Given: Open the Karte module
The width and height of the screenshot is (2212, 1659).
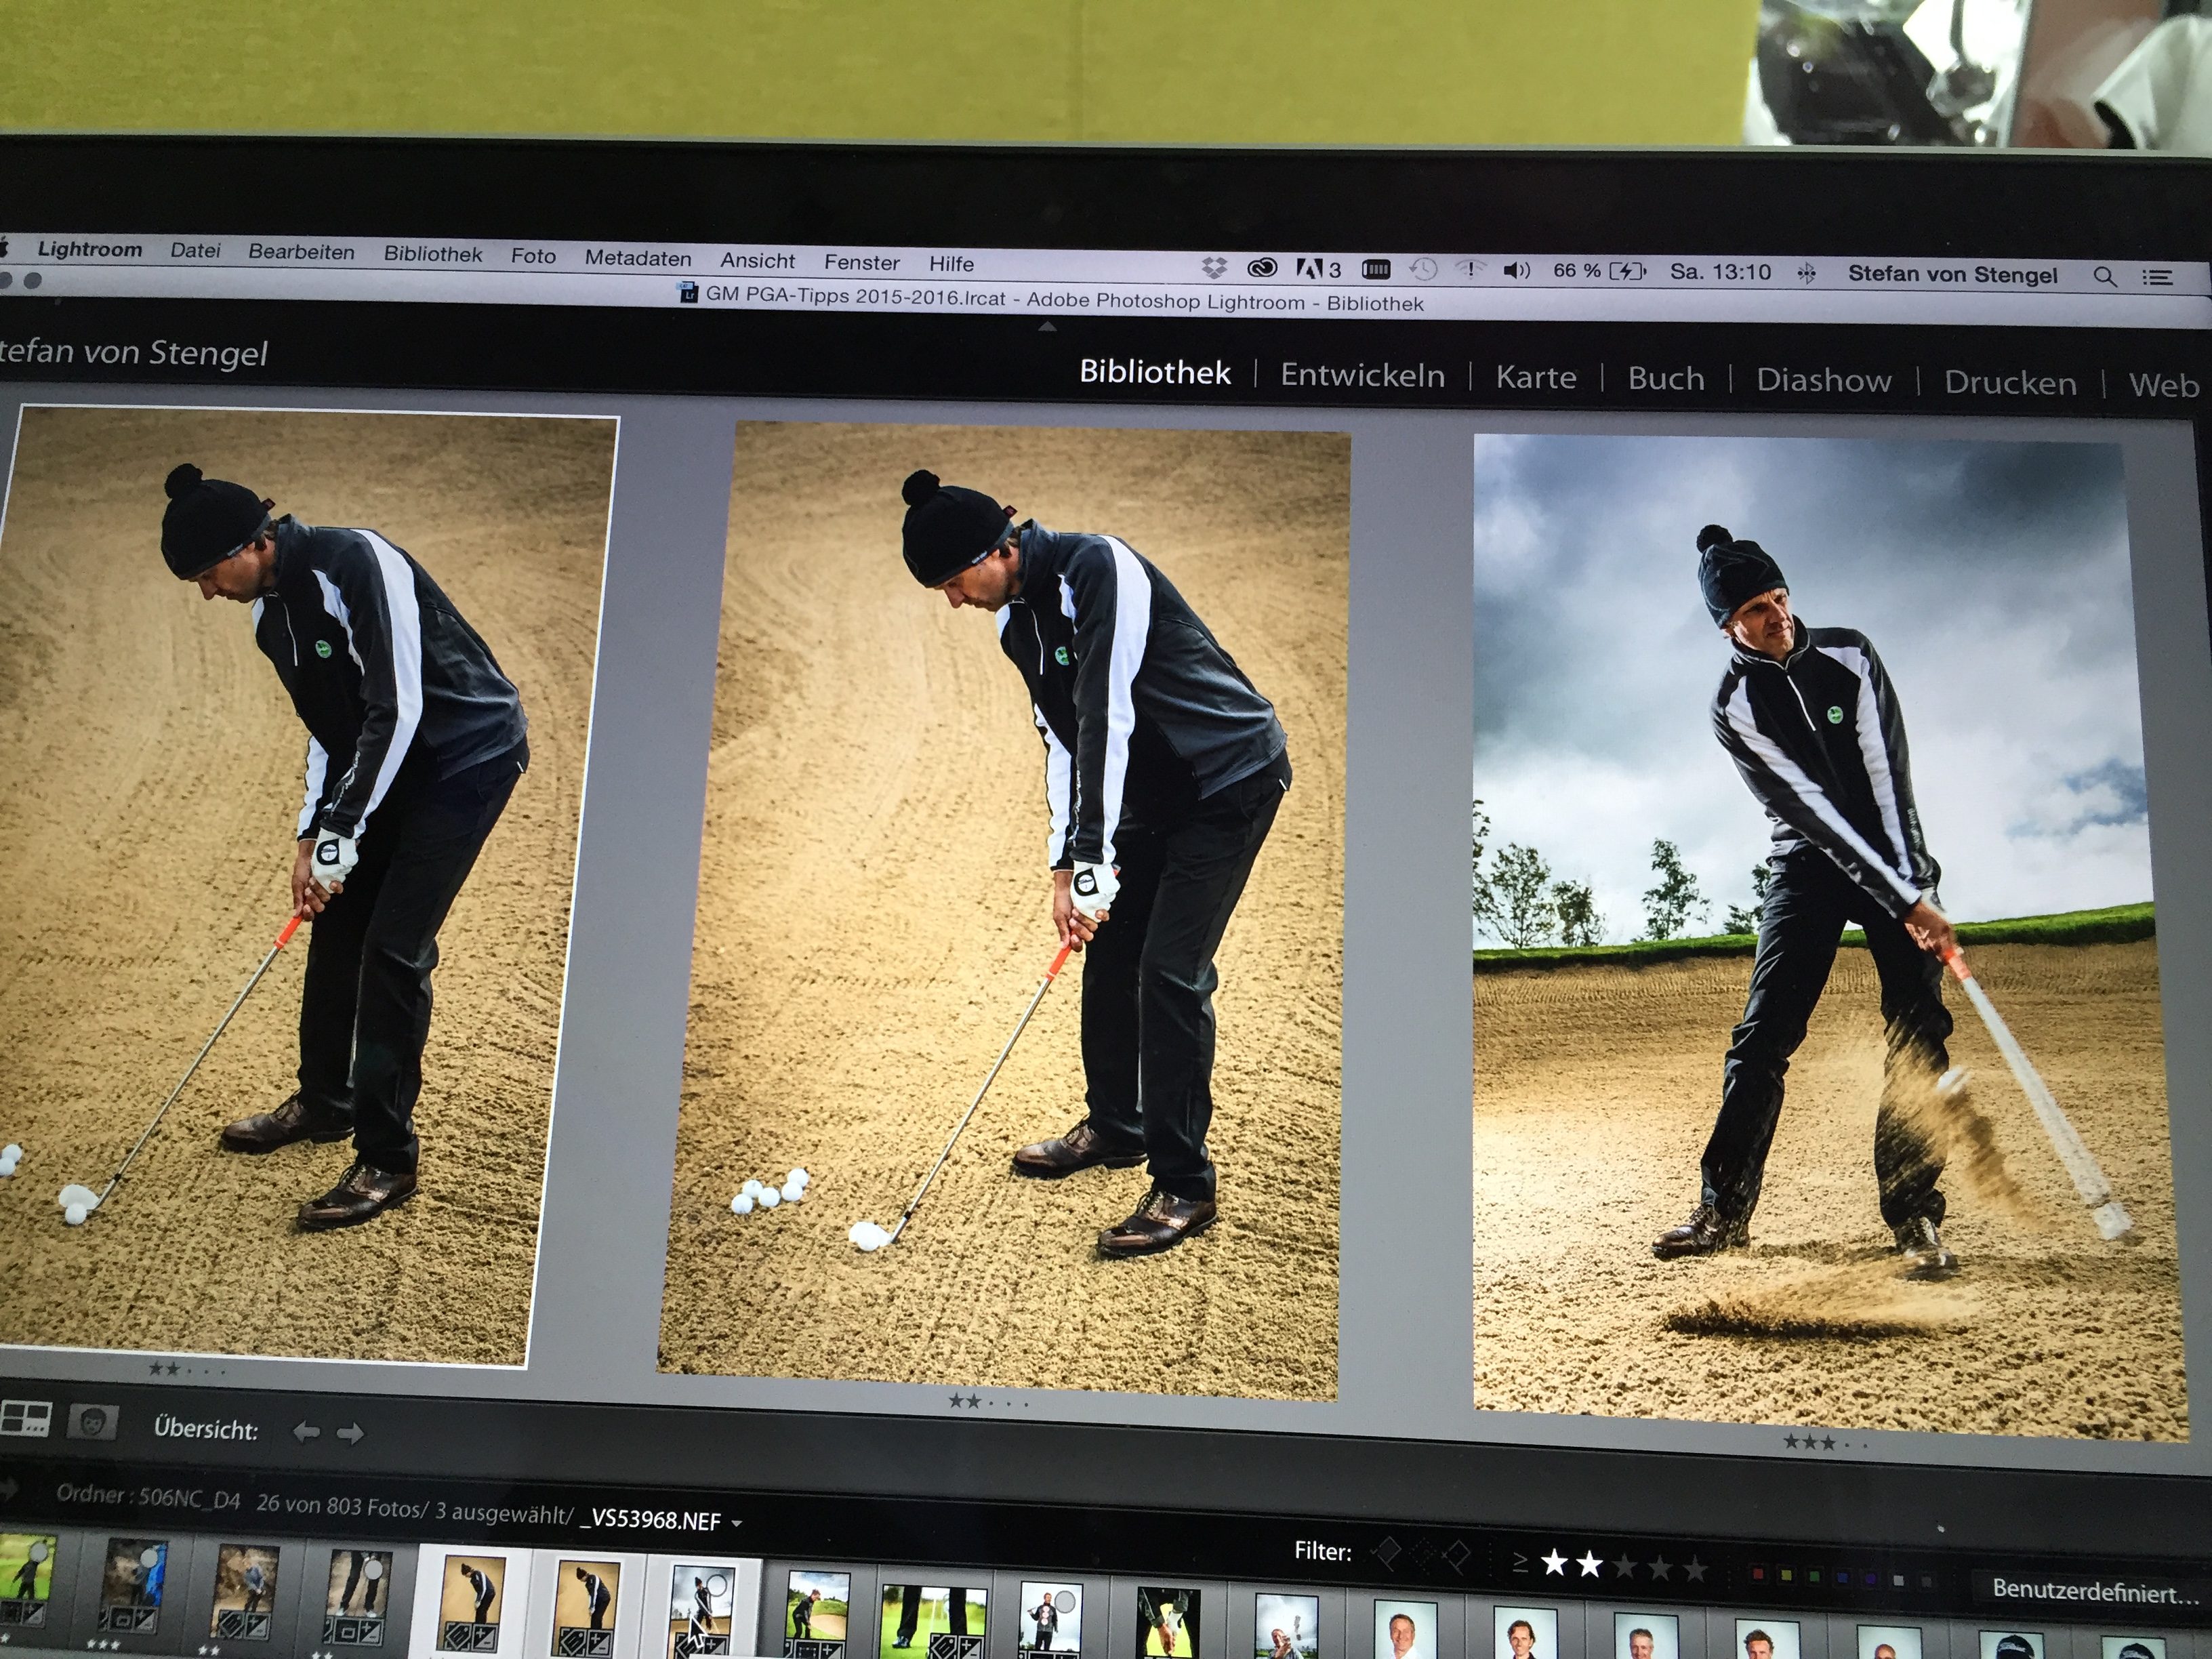Looking at the screenshot, I should 1535,377.
